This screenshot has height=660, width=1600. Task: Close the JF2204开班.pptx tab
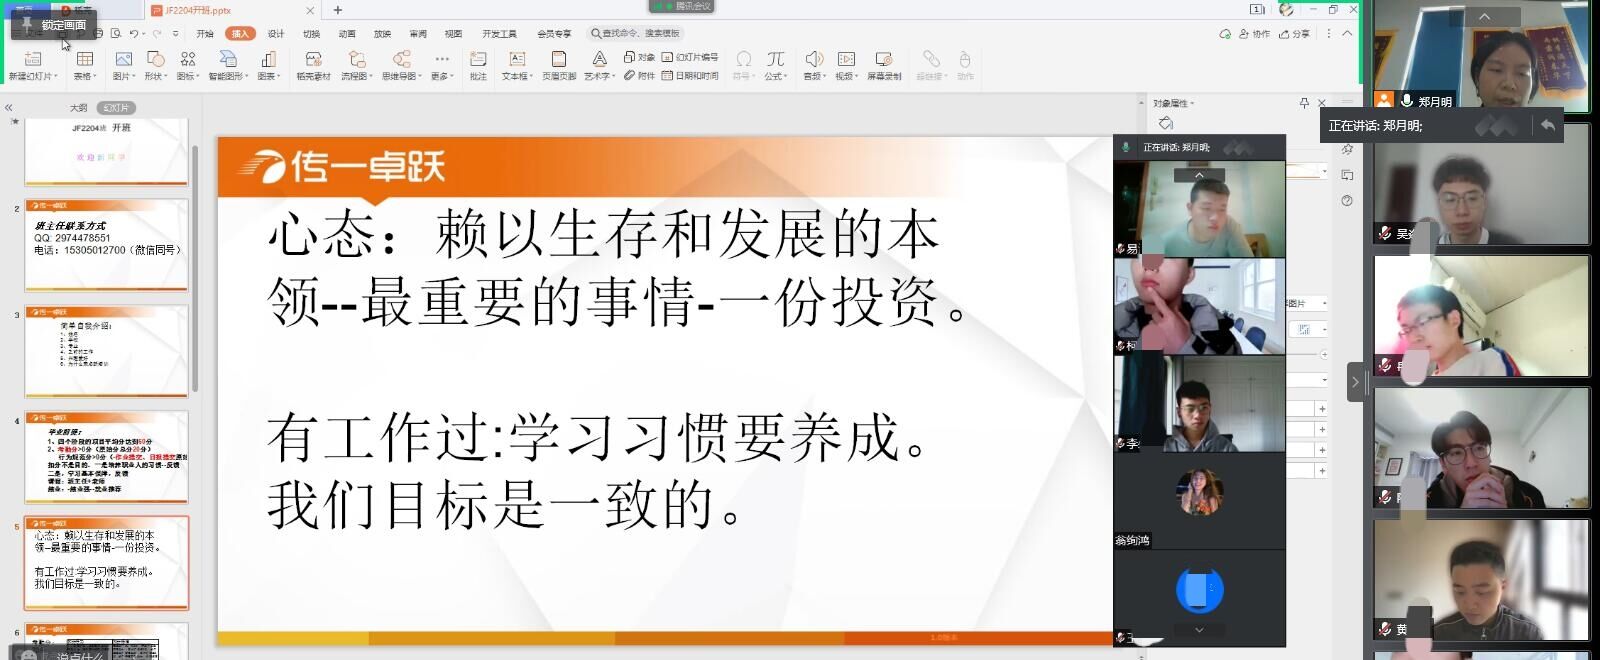310,10
